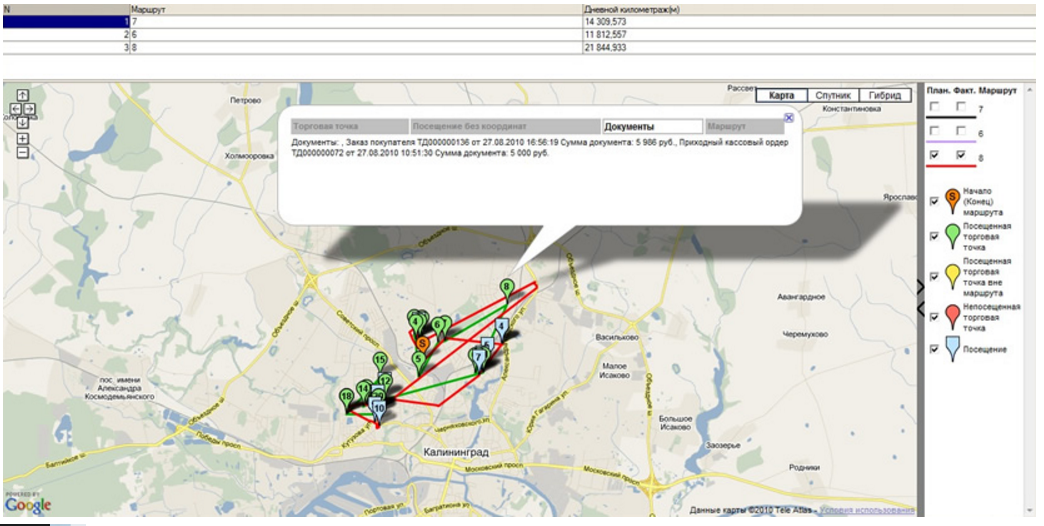1044x526 pixels.
Task: Pan the map right with arrow button
Action: (31, 108)
